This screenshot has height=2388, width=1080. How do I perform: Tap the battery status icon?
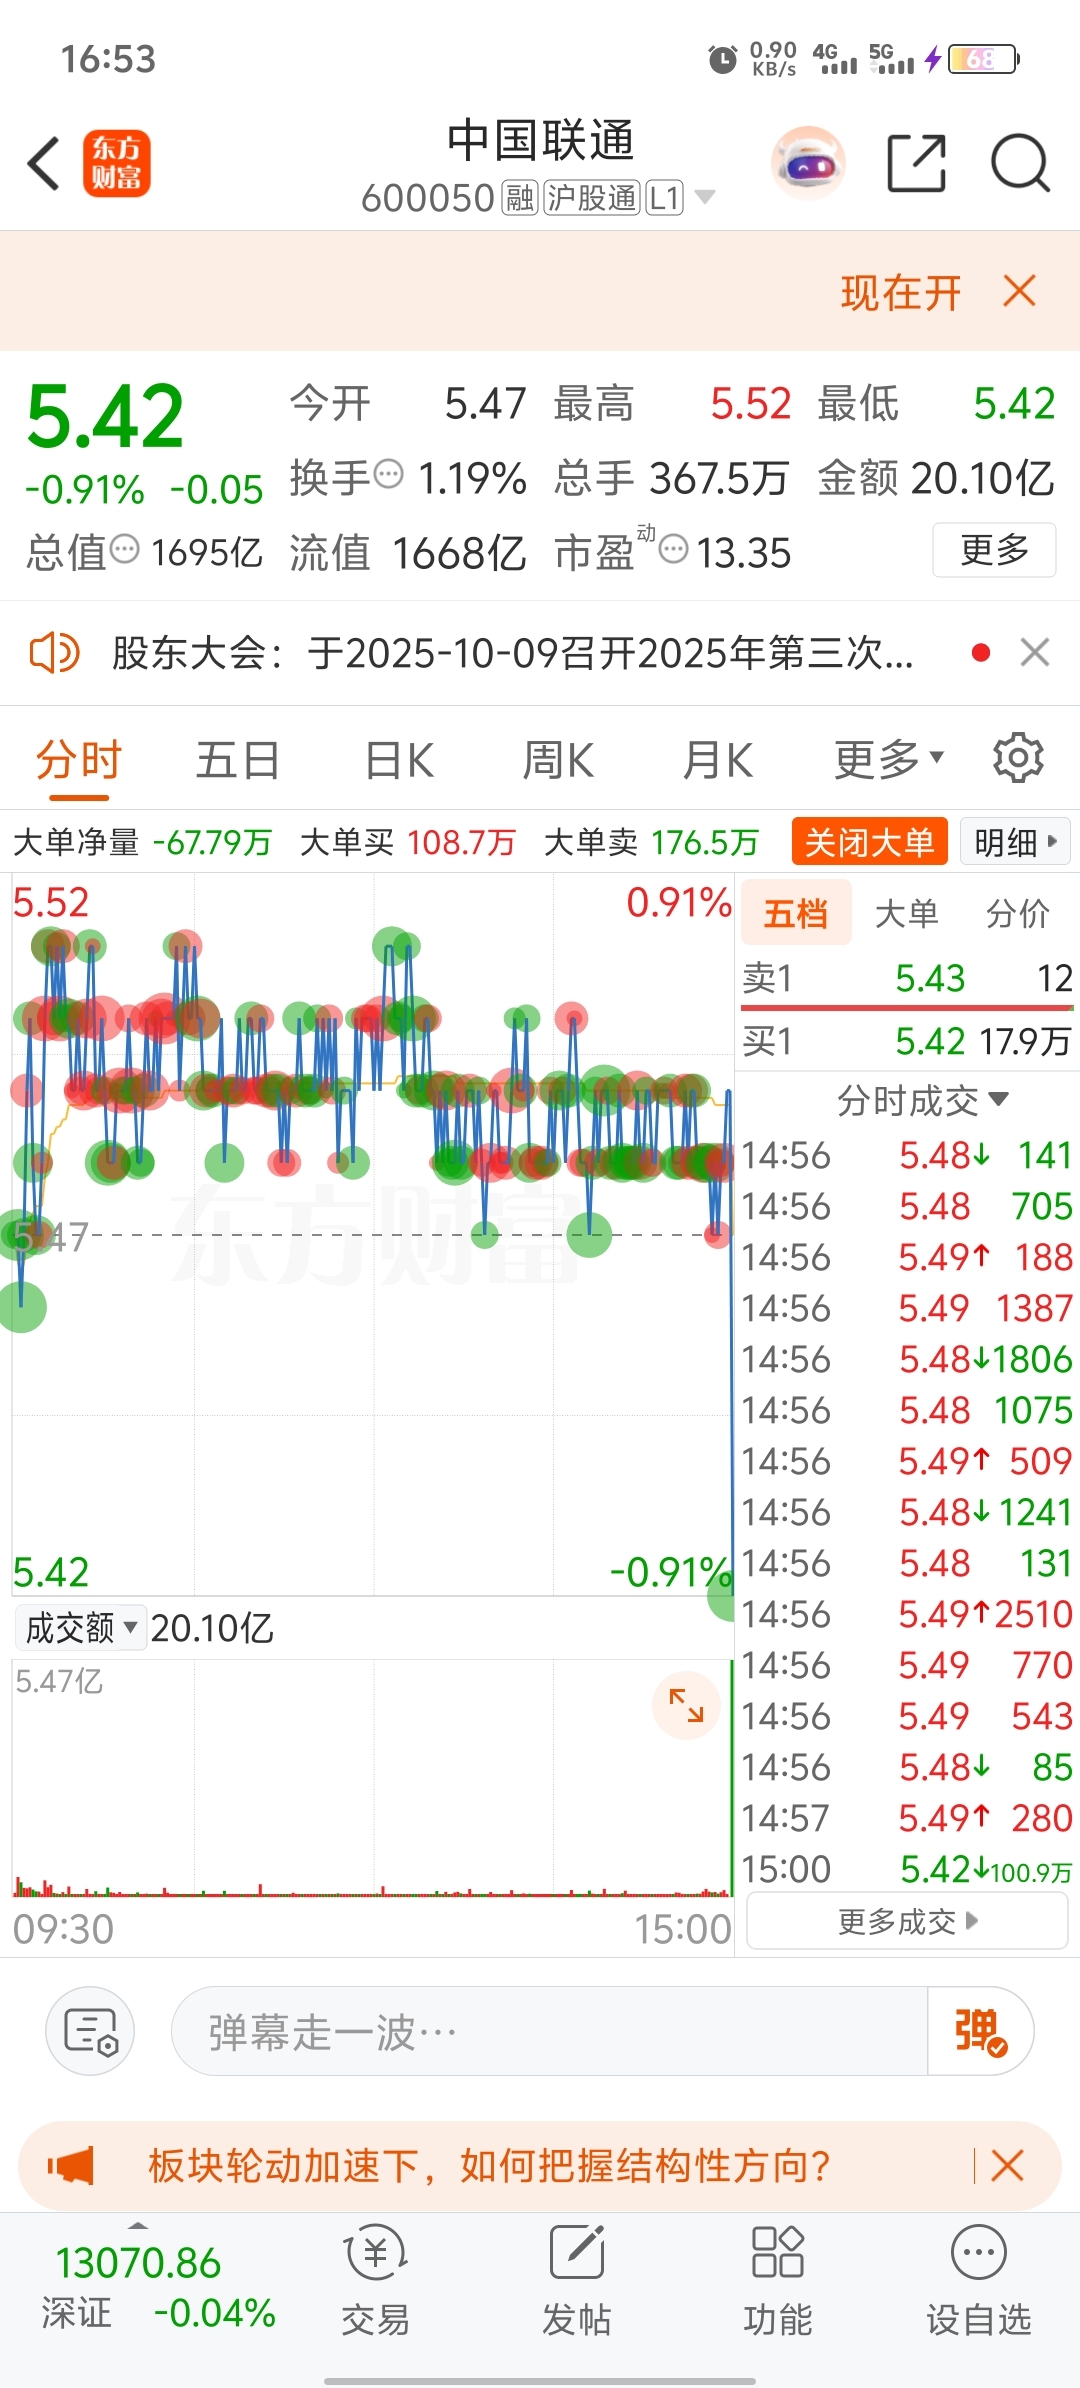click(984, 59)
